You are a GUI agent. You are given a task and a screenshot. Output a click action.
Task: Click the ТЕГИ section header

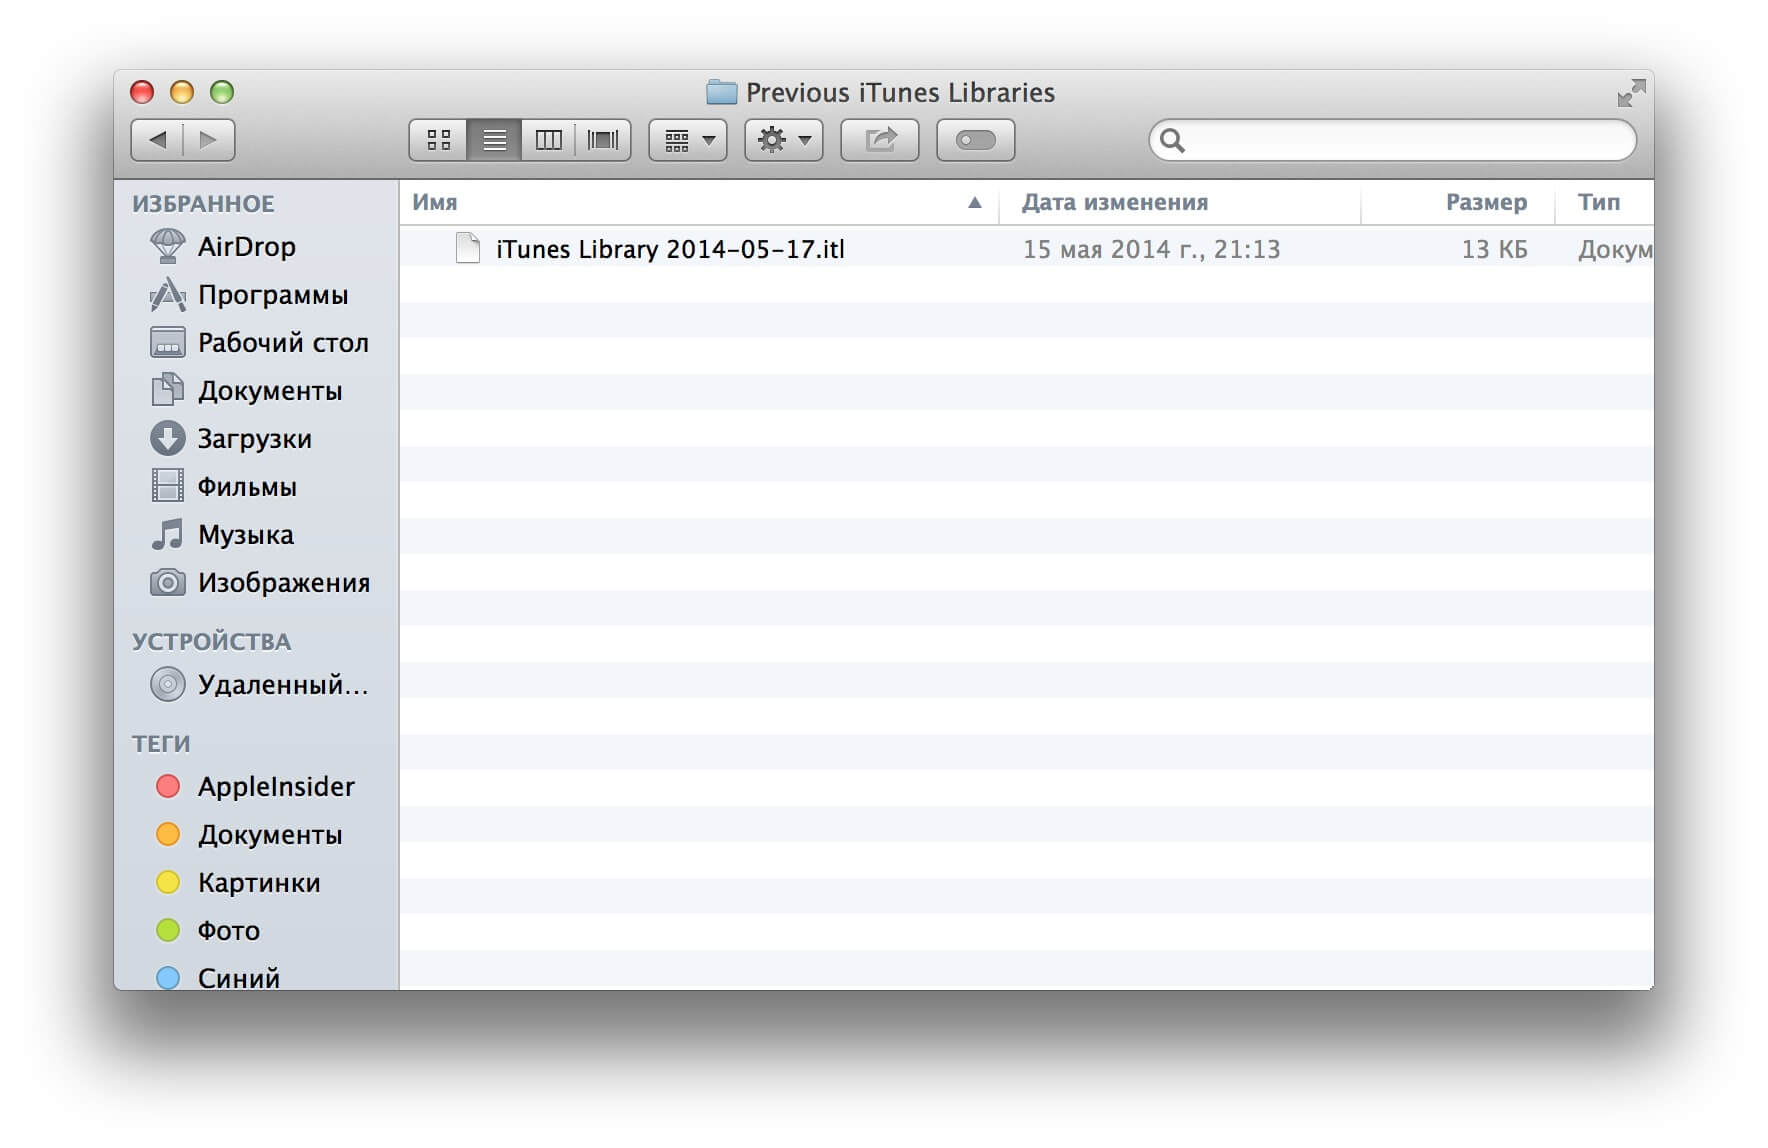coord(161,744)
